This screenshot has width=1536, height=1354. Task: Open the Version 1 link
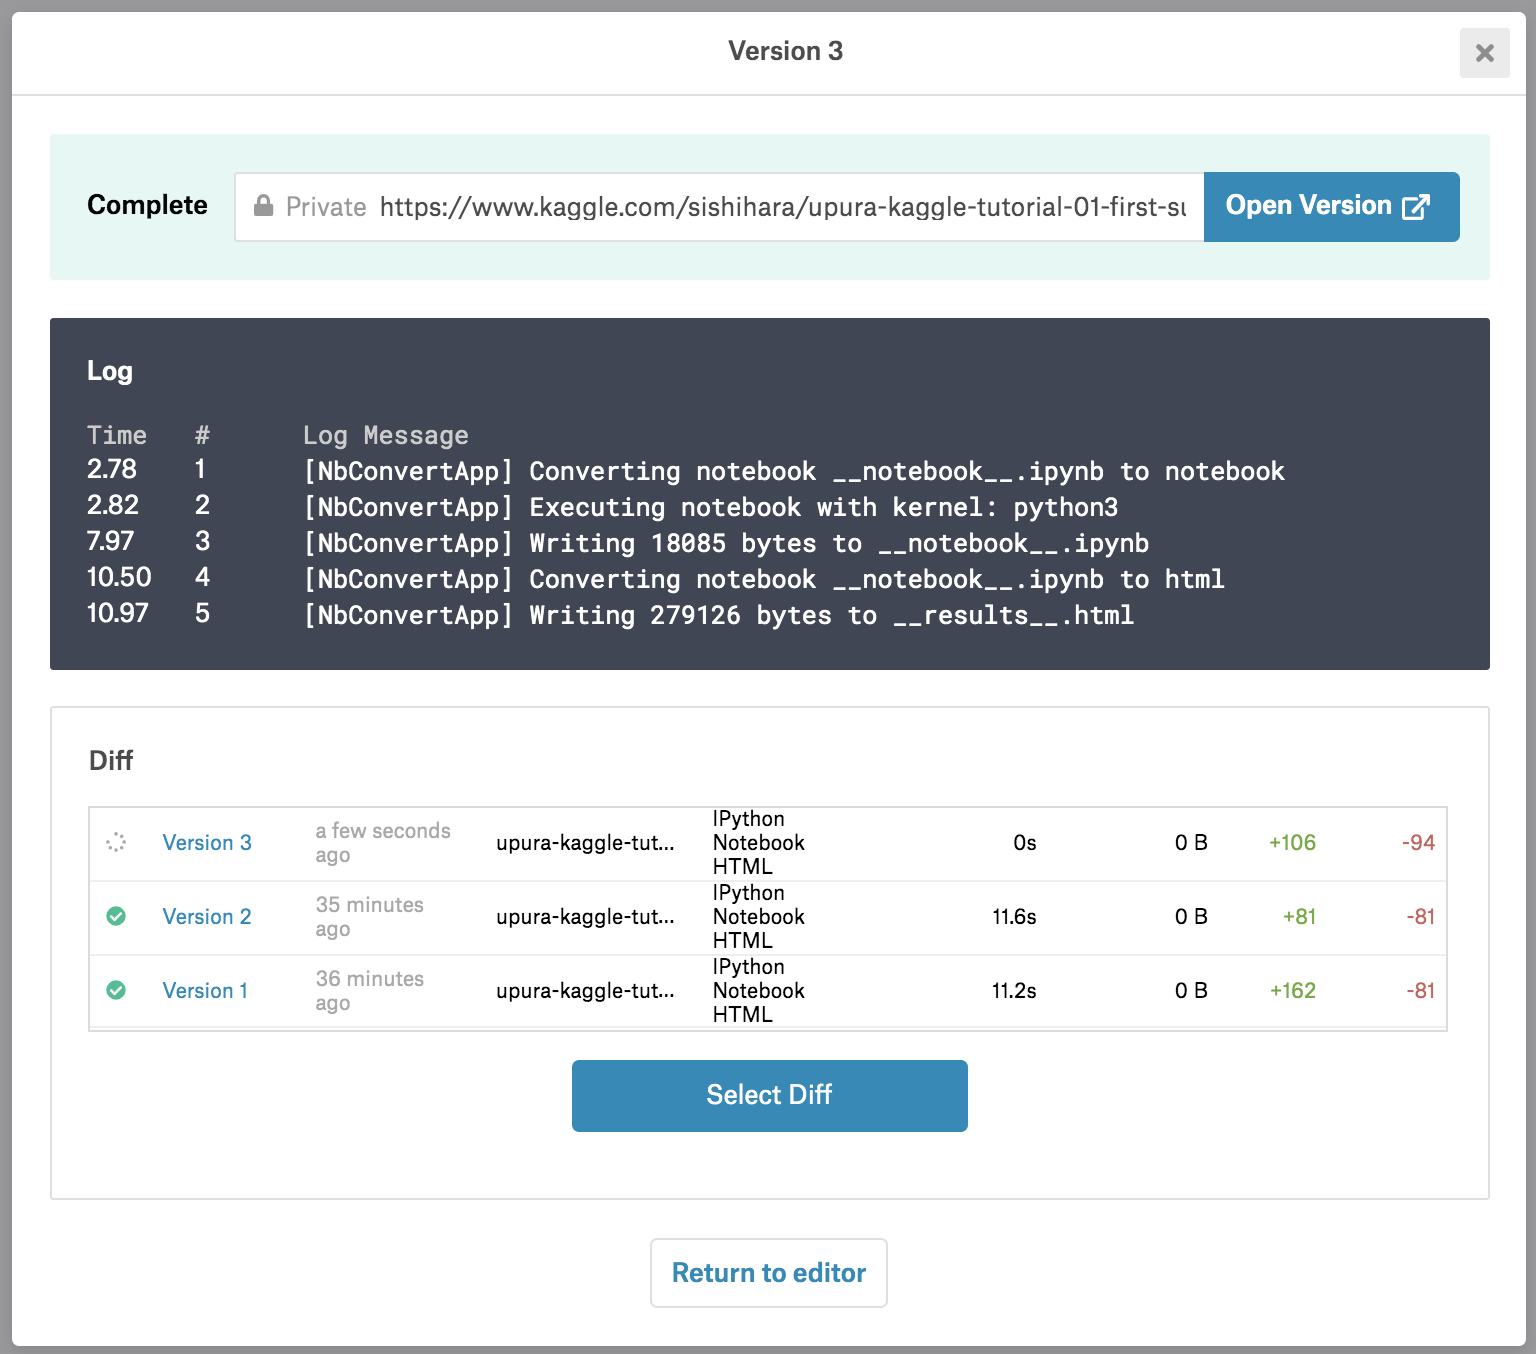pyautogui.click(x=205, y=991)
